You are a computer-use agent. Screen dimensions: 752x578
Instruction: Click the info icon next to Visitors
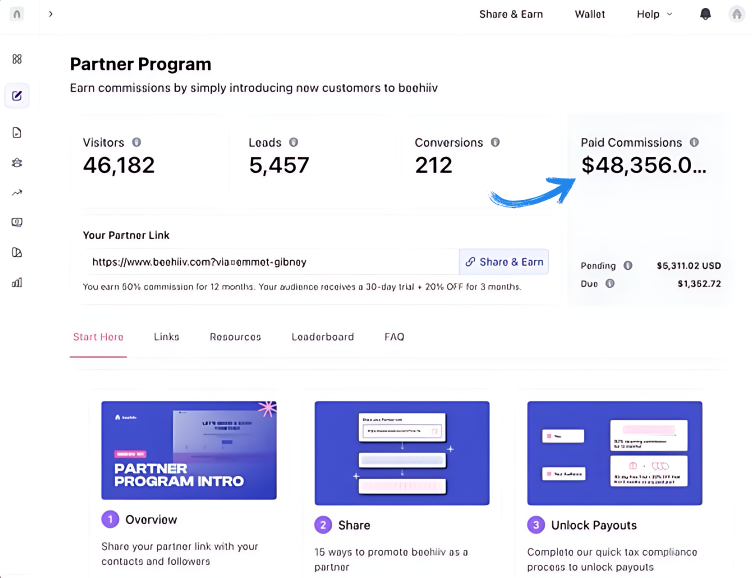coord(137,142)
